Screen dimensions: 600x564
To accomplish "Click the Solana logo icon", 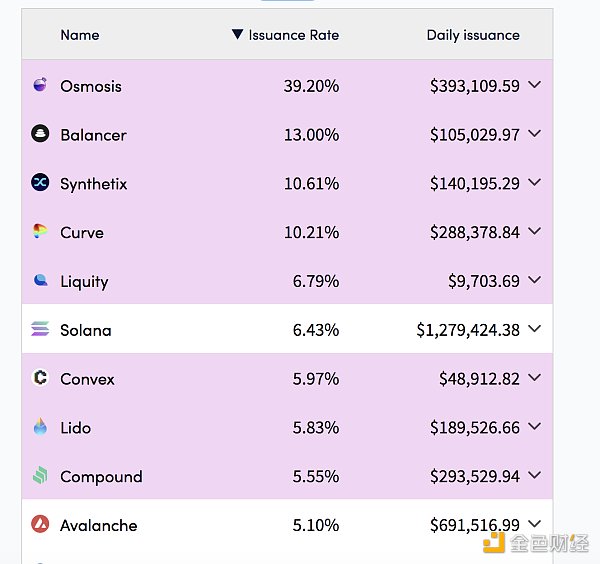I will pyautogui.click(x=40, y=329).
